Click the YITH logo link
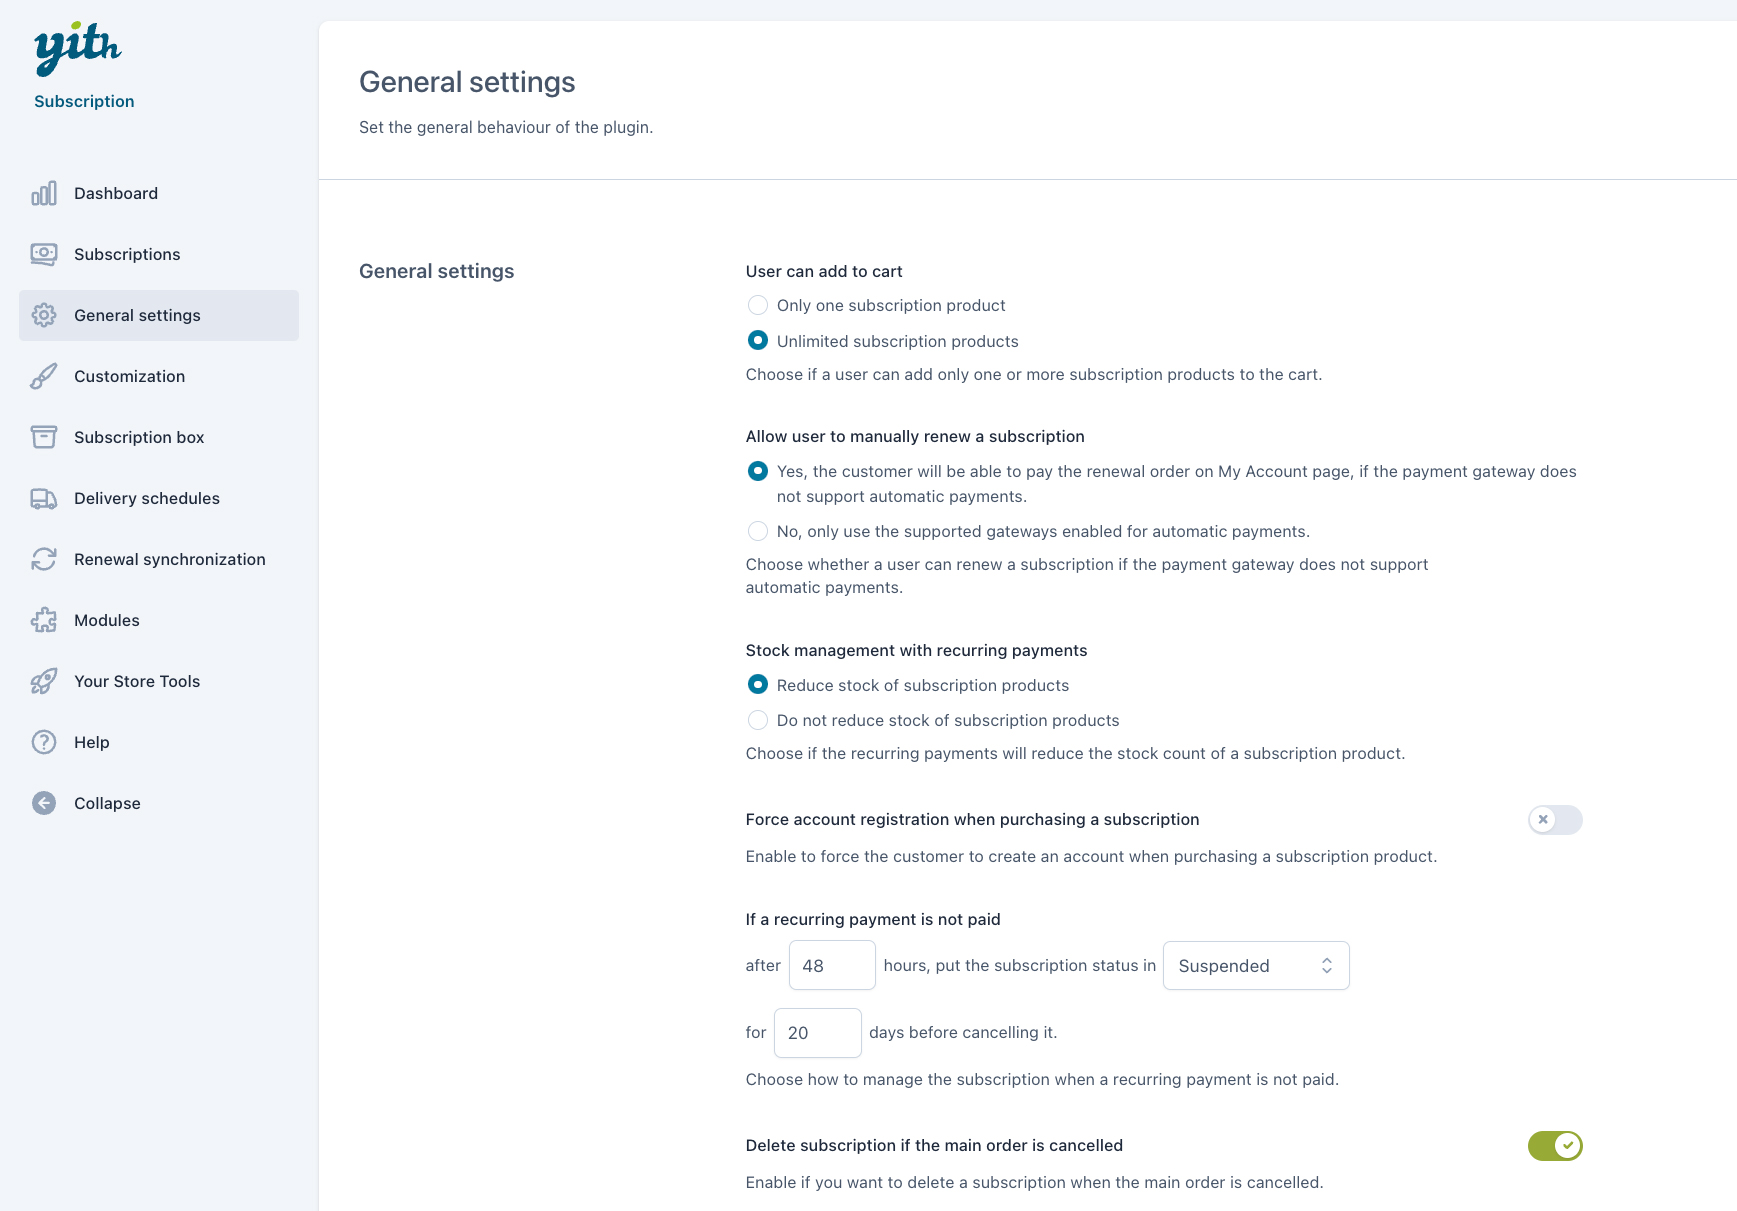 click(x=78, y=48)
